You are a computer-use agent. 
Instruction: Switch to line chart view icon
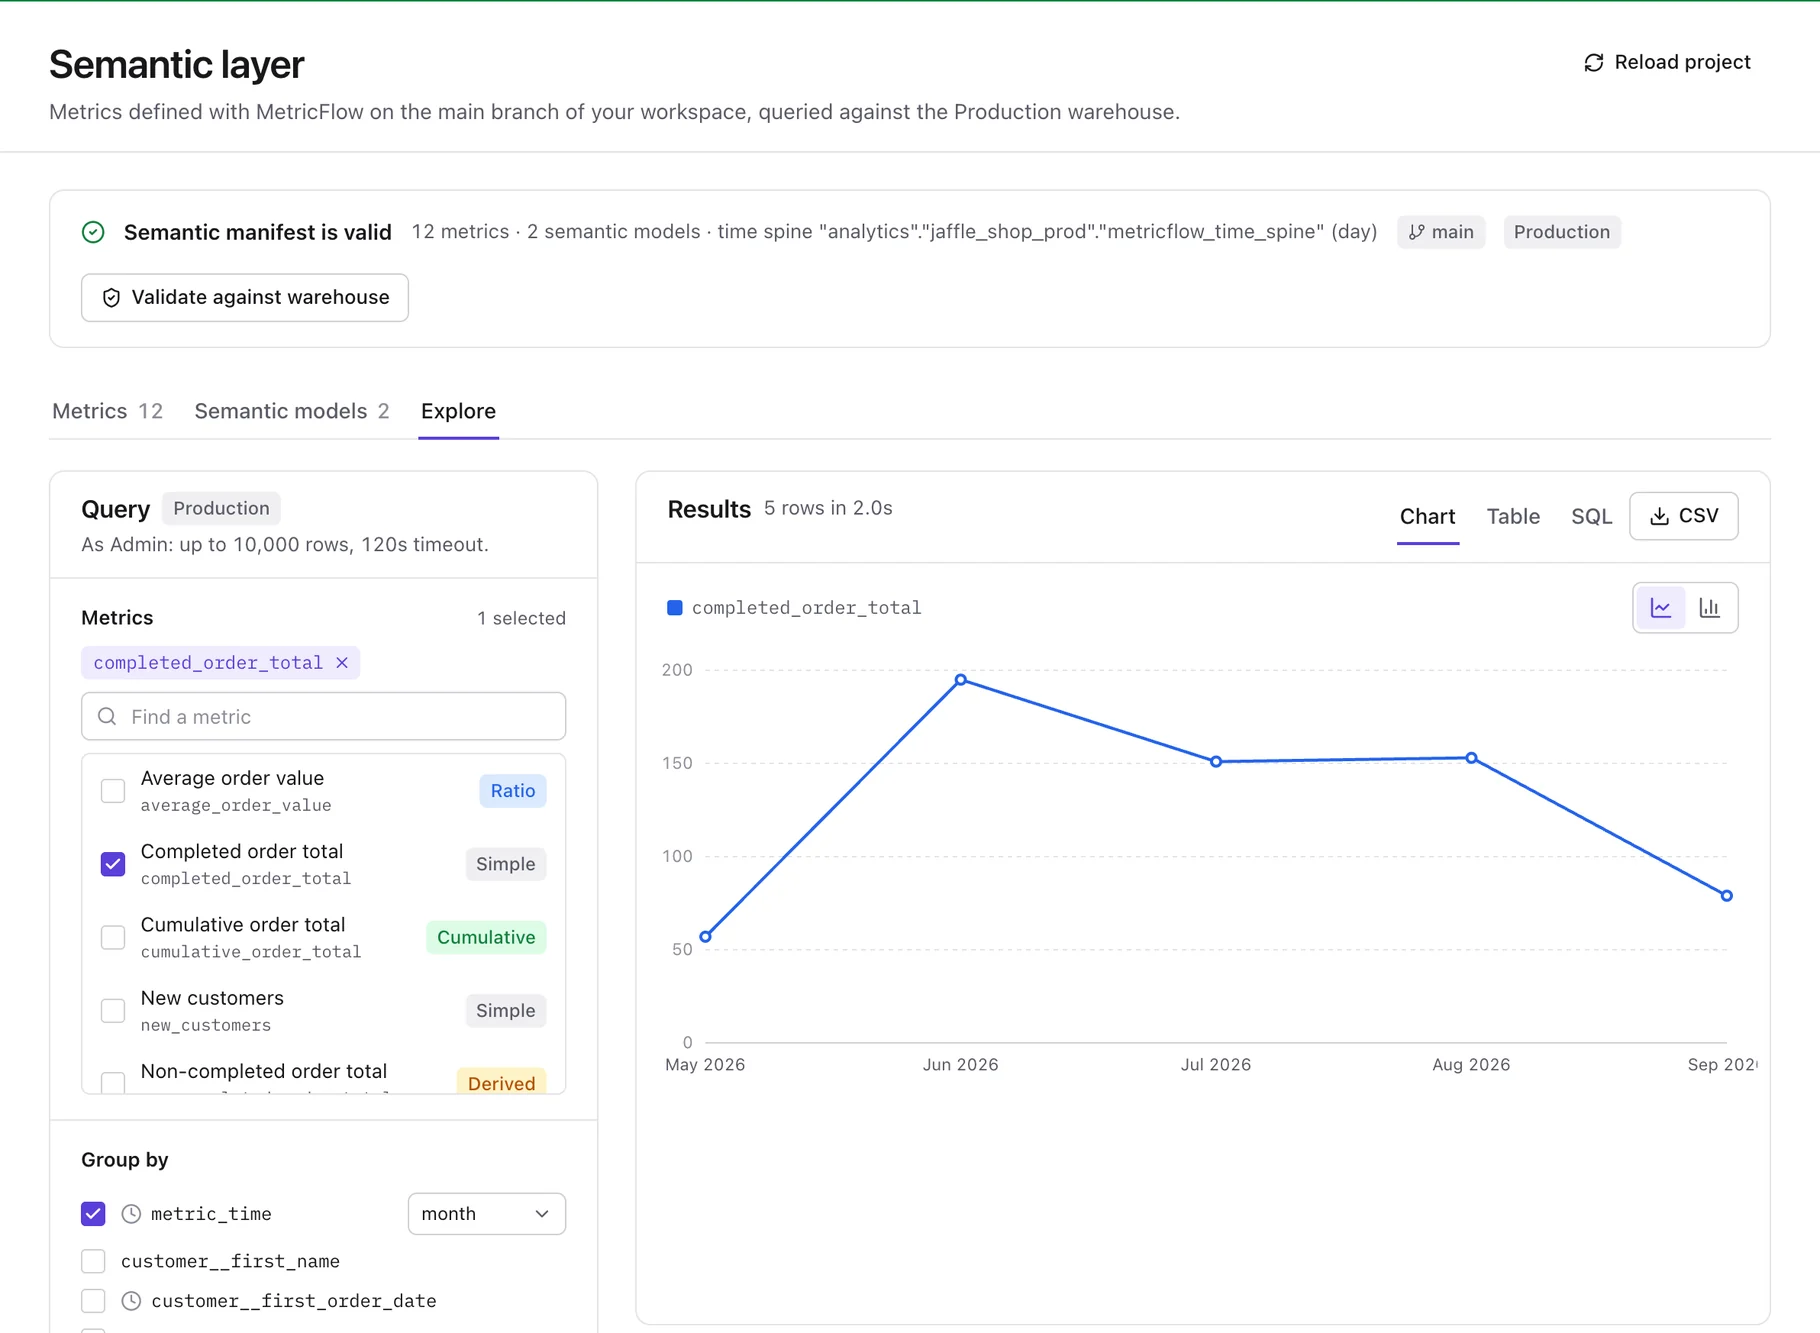click(x=1660, y=608)
